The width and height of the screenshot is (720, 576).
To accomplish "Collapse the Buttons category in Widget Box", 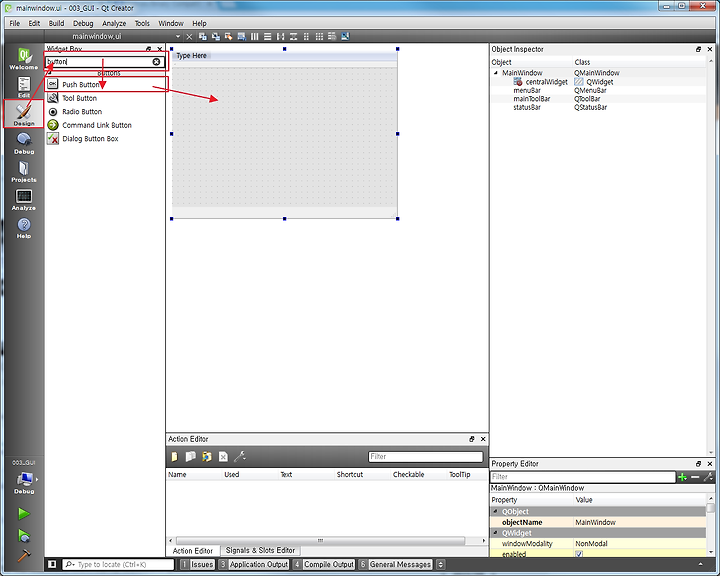I will click(50, 73).
